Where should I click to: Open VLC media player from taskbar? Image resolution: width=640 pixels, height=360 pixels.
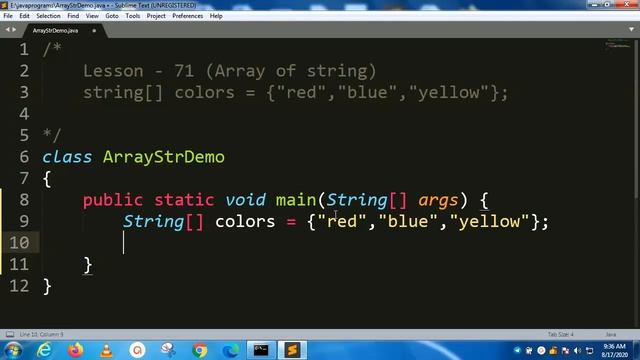pos(106,350)
